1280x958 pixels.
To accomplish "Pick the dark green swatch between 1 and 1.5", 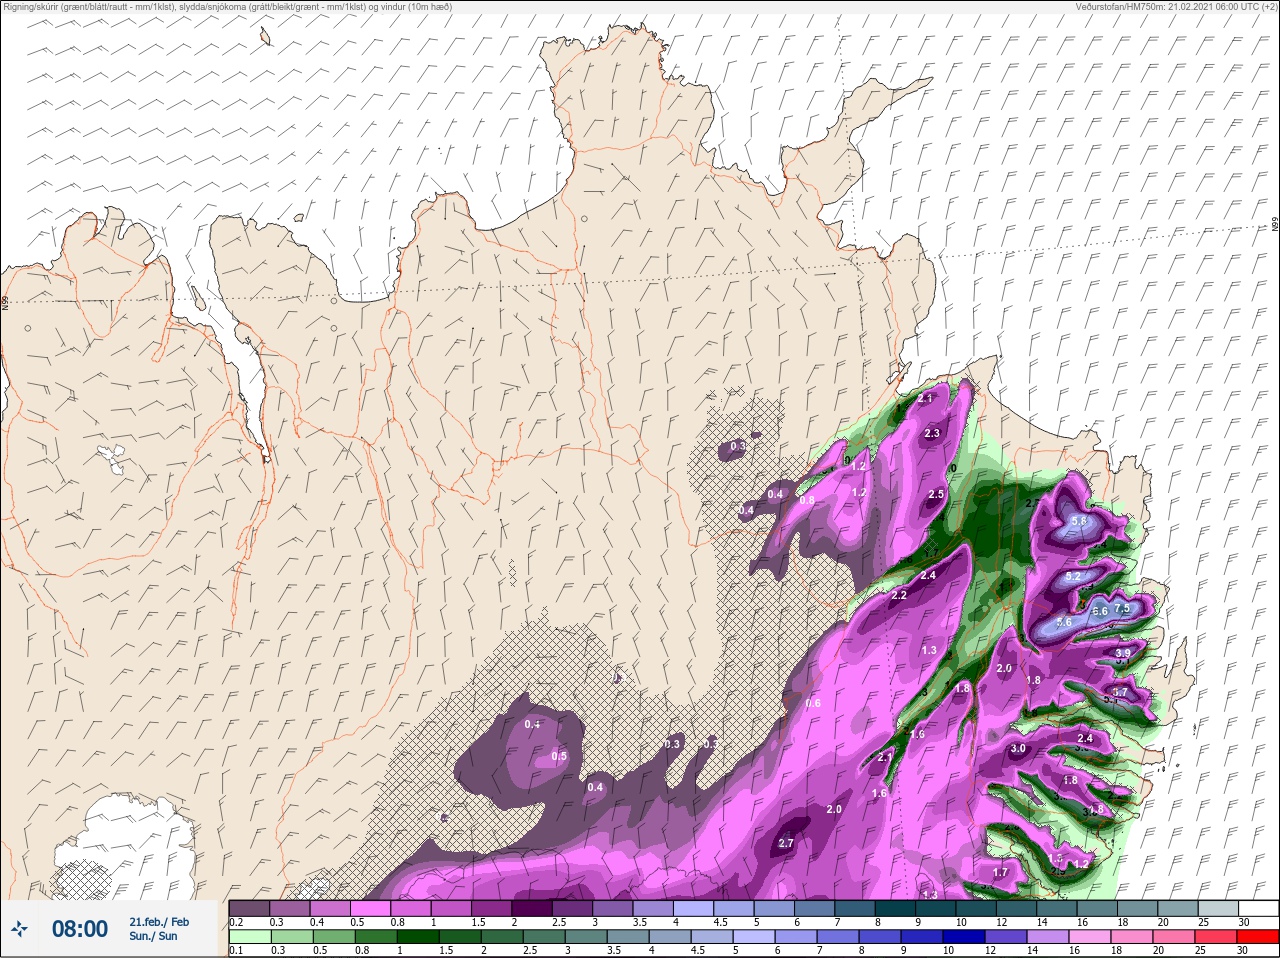I will click(x=417, y=937).
